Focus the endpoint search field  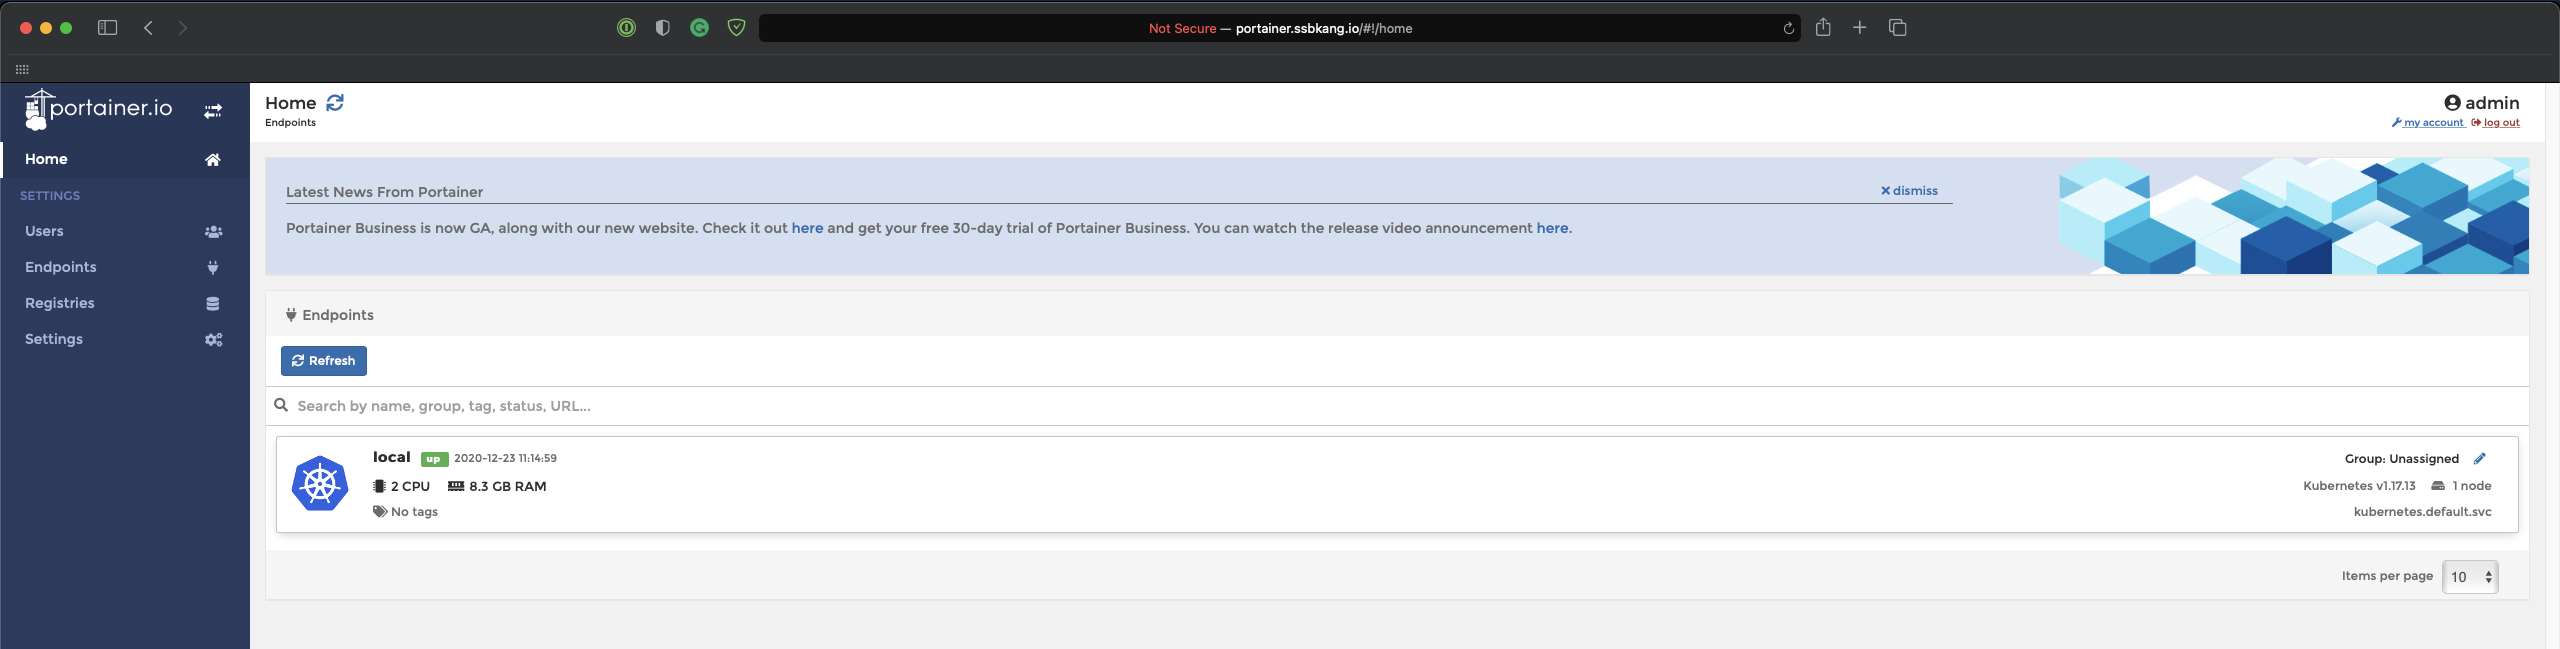(900, 406)
